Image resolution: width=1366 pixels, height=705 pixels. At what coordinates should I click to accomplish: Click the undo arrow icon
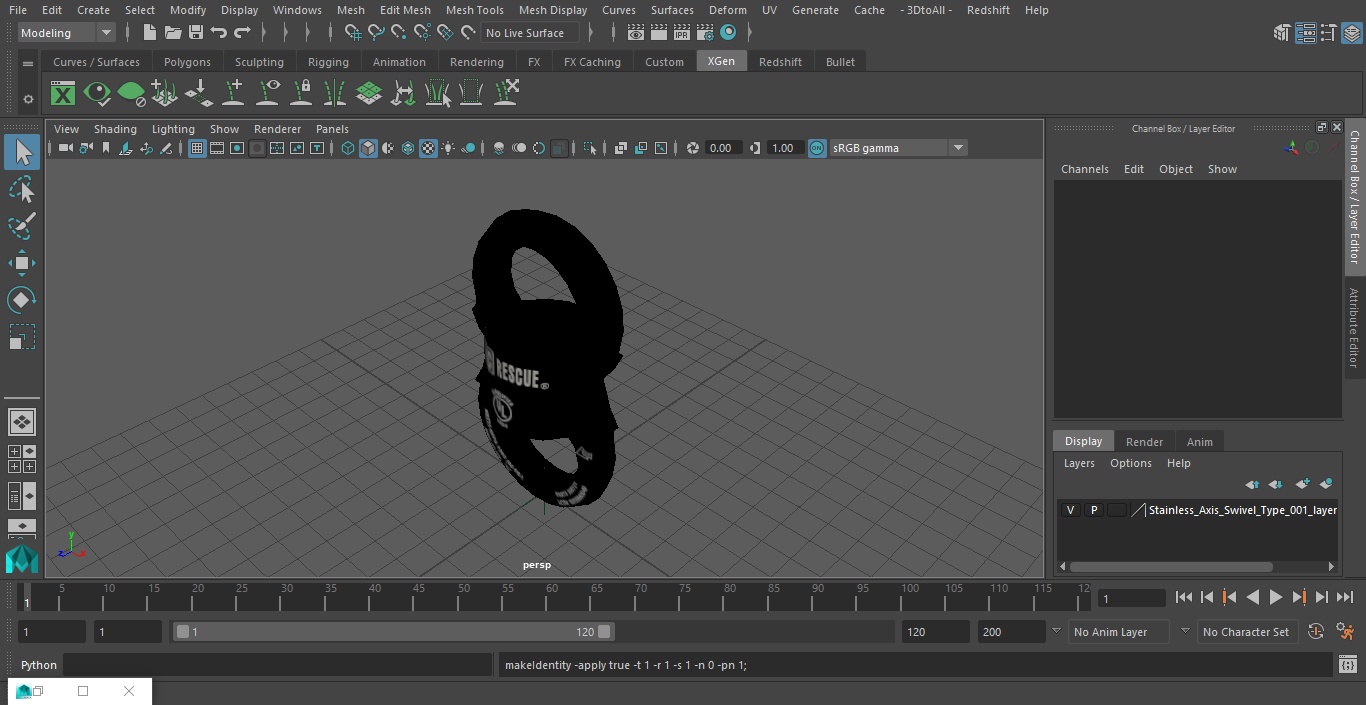coord(219,33)
